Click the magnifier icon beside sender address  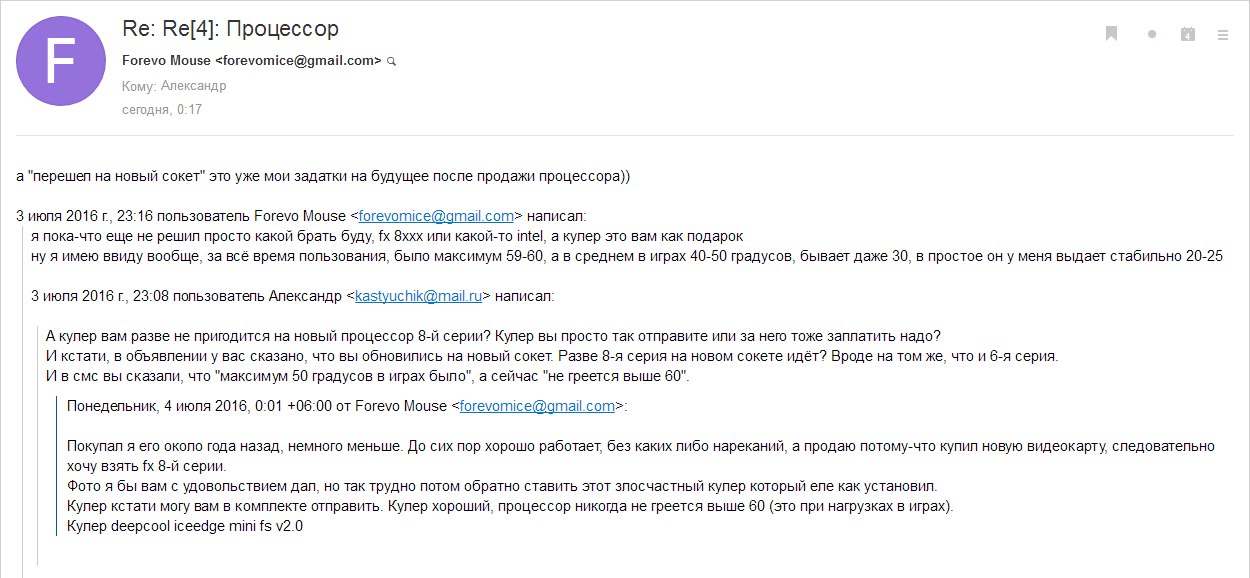[392, 61]
